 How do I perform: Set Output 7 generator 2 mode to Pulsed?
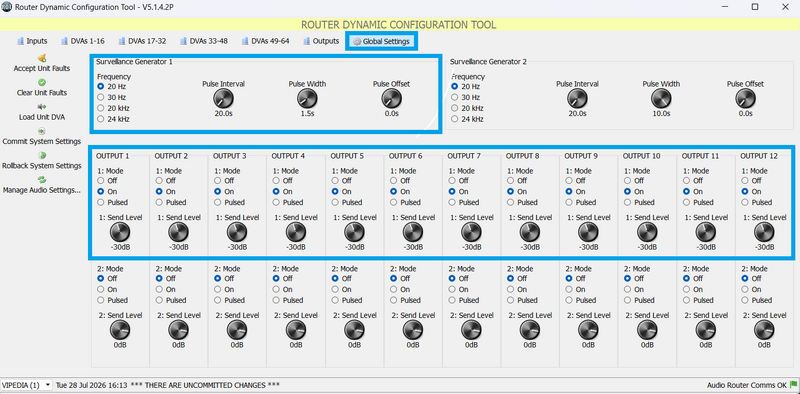click(x=453, y=300)
